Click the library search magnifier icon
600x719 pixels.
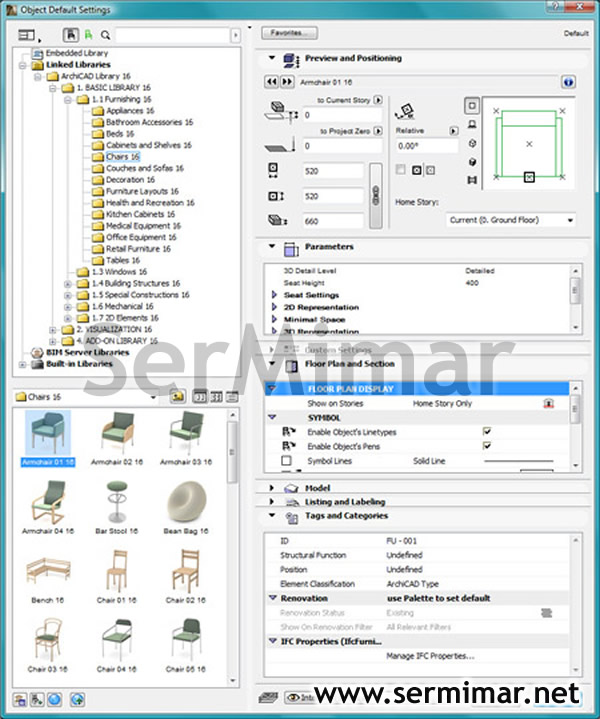[106, 35]
